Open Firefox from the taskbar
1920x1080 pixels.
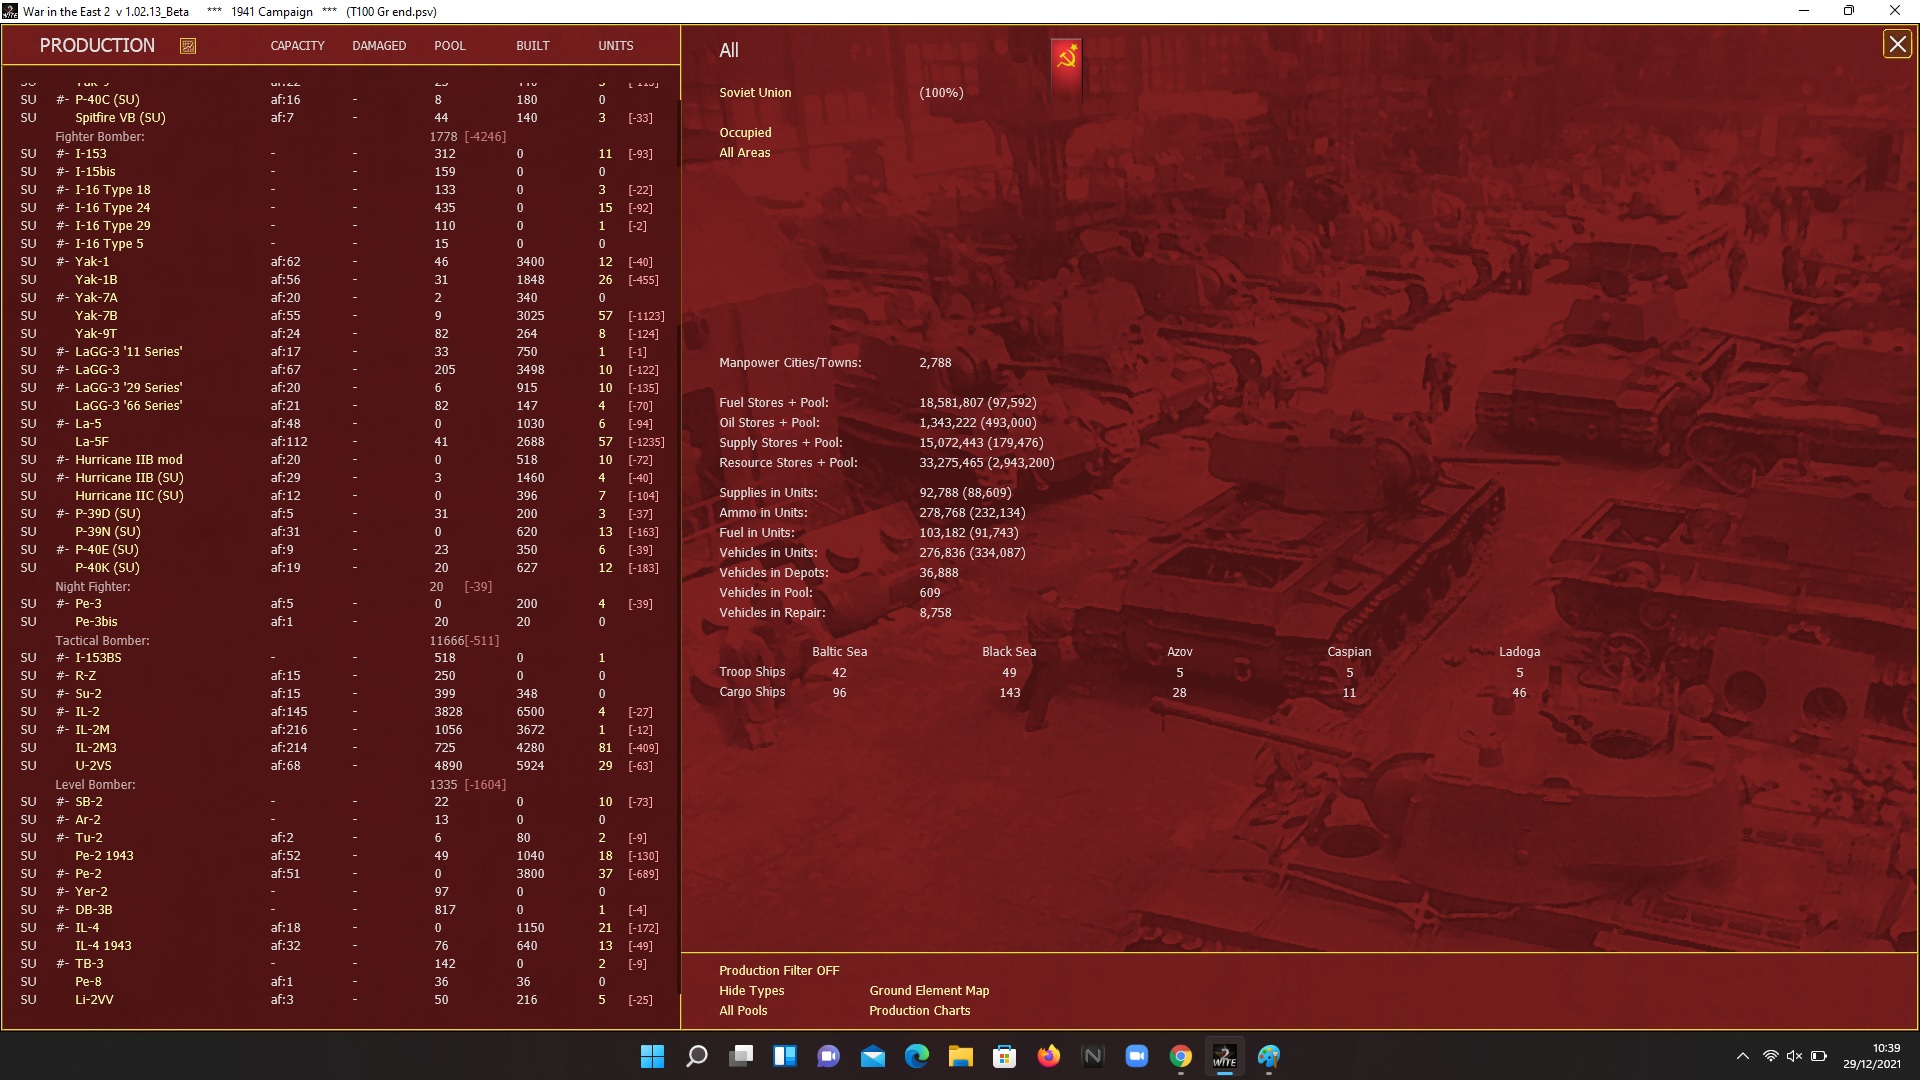pos(1048,1057)
